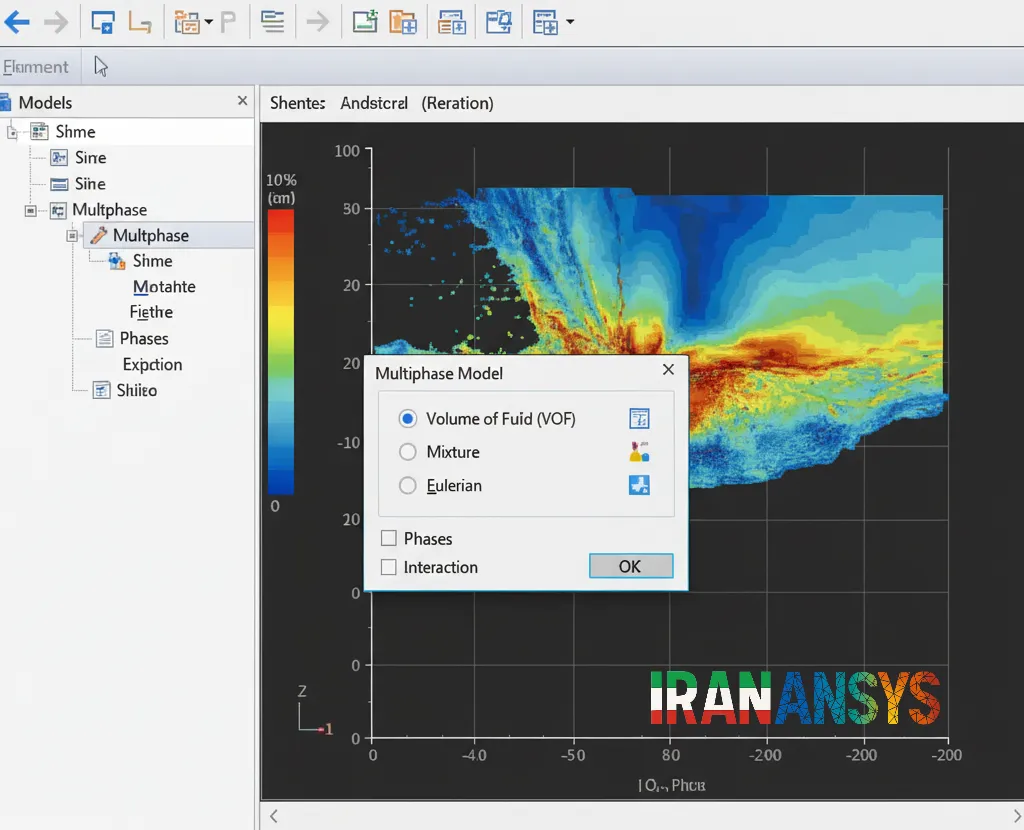Select the Fiethe tree item

(151, 312)
